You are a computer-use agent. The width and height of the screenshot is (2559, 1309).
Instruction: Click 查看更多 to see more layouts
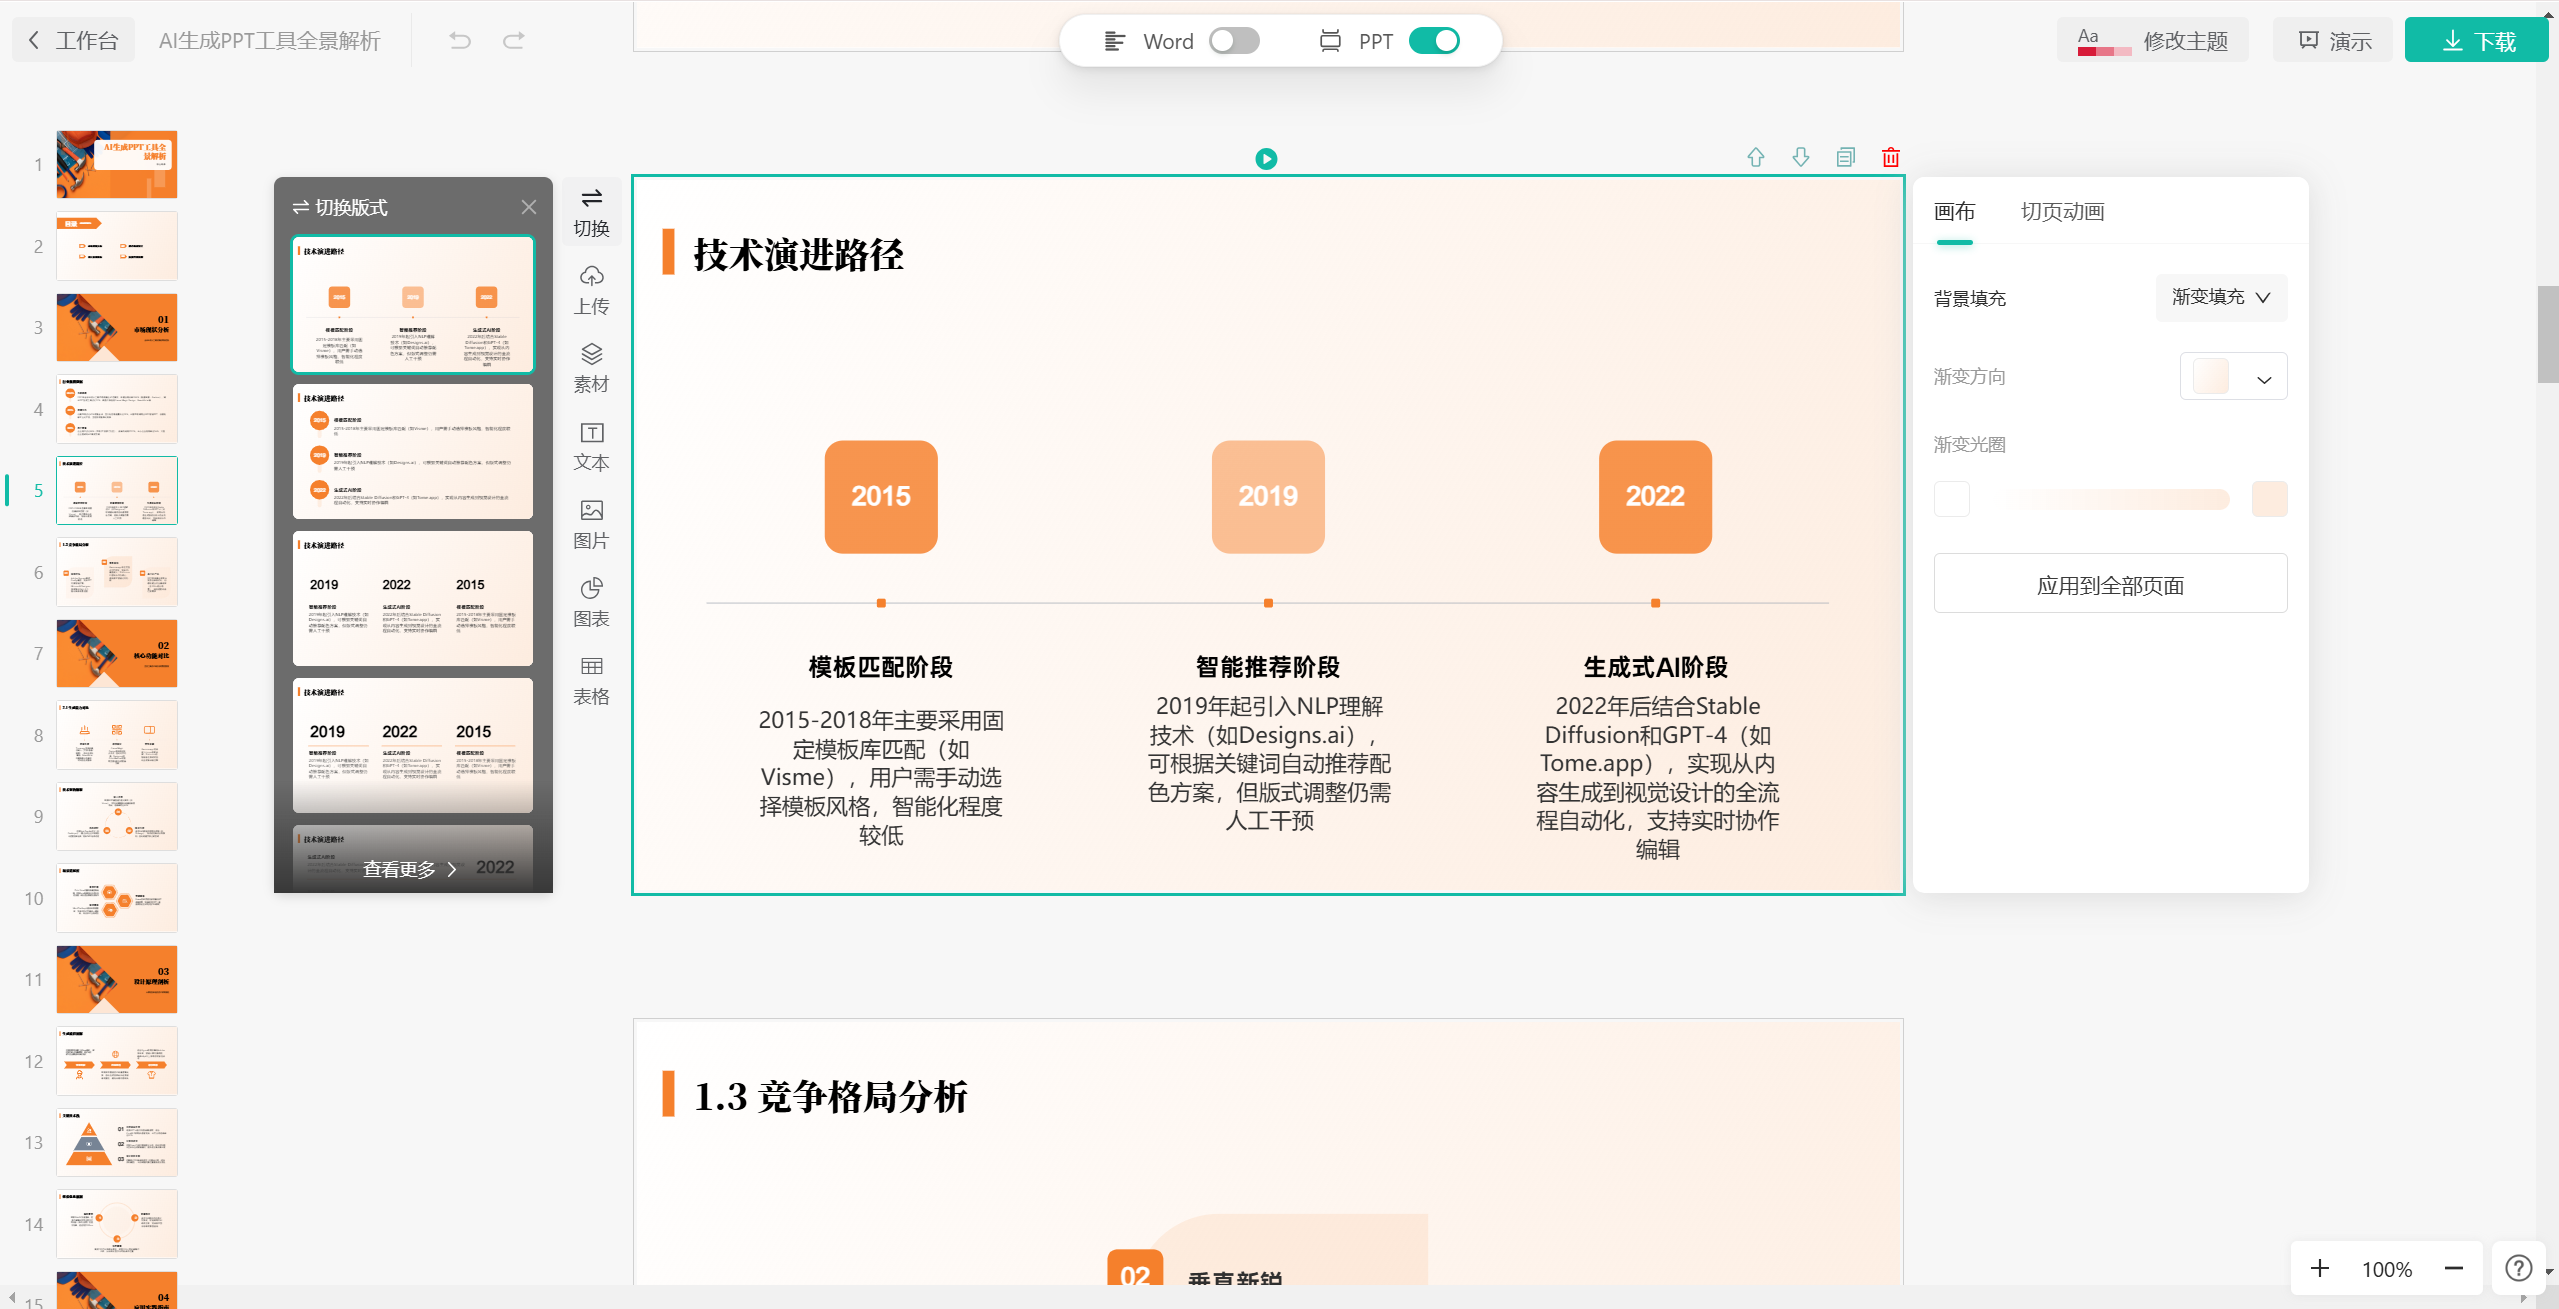[x=410, y=869]
